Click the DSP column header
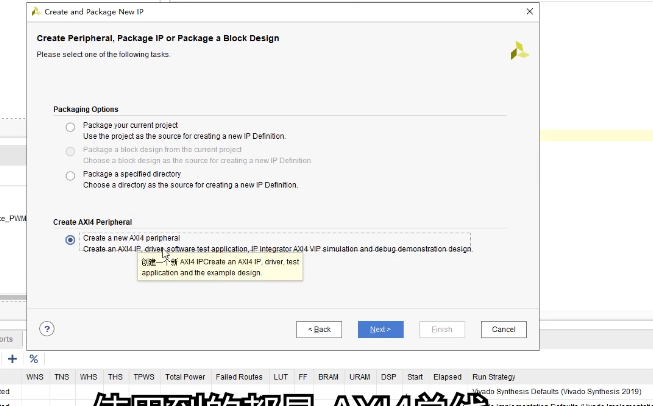This screenshot has width=653, height=406. click(x=389, y=377)
